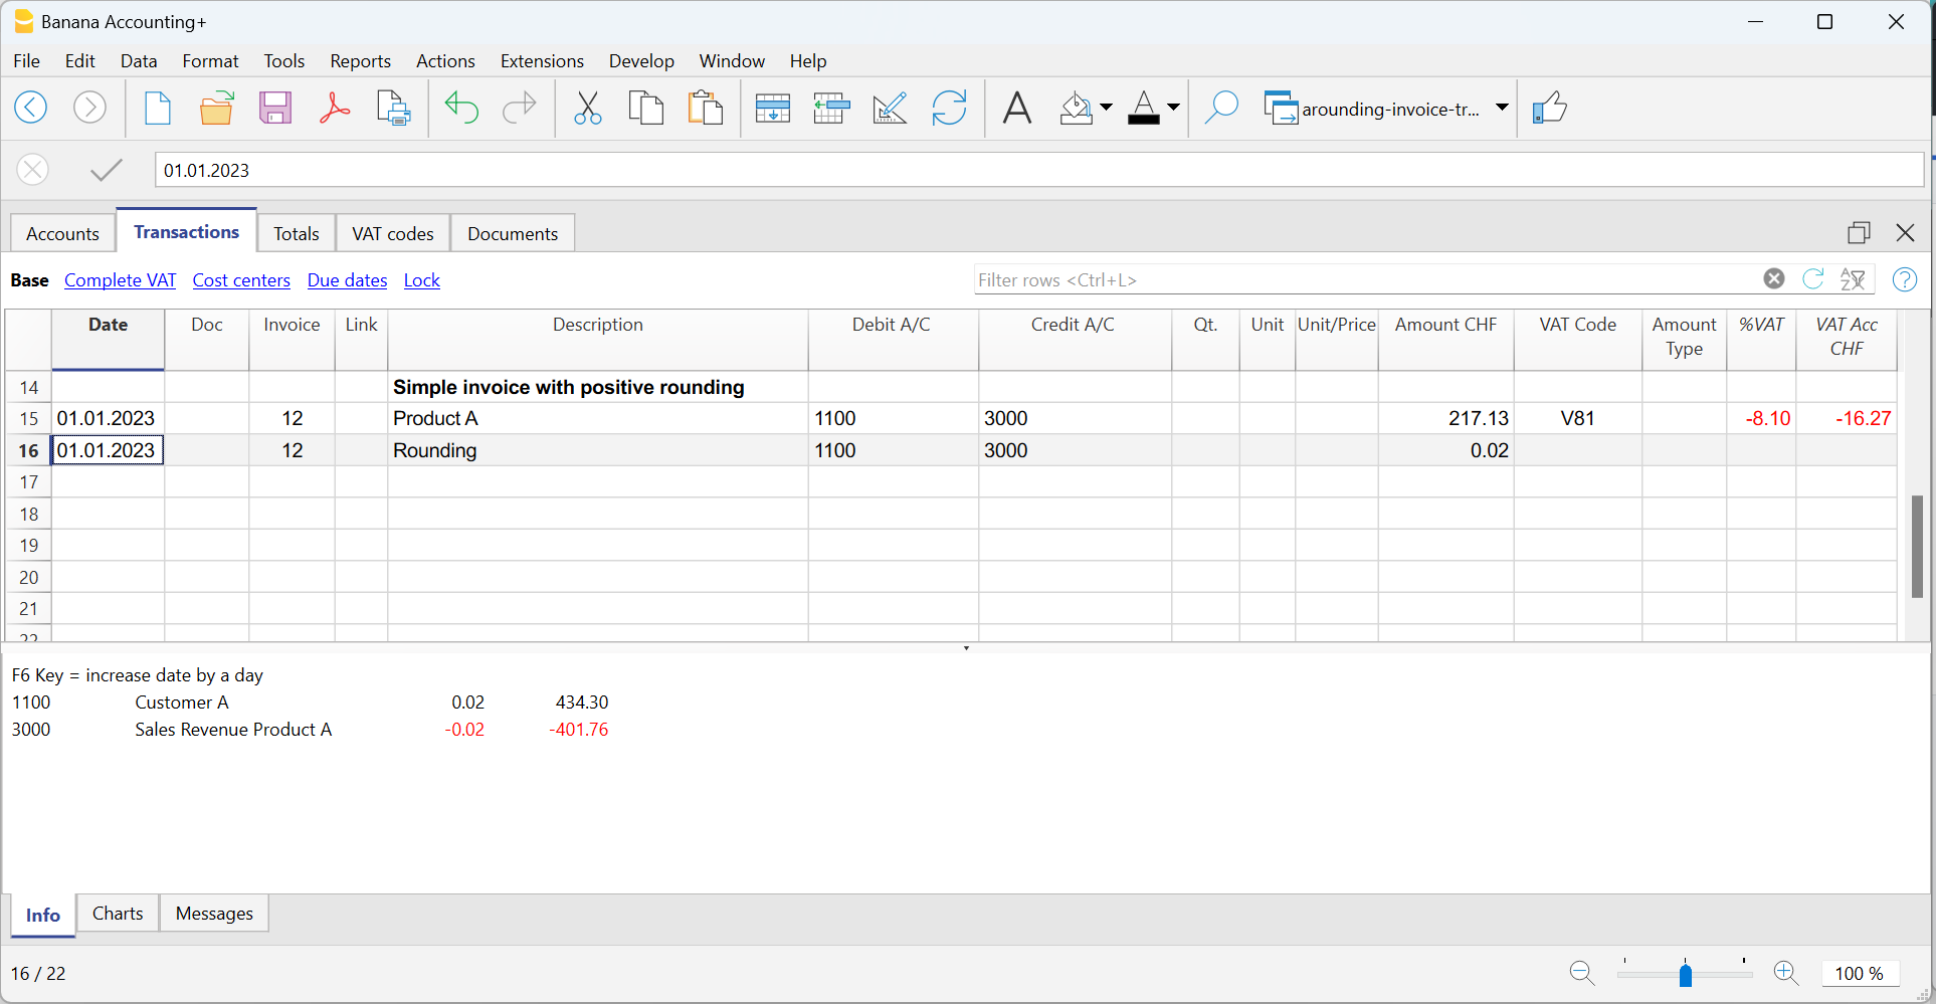Screen dimensions: 1936x1004
Task: Open the folder icon to open a file
Action: pos(216,108)
